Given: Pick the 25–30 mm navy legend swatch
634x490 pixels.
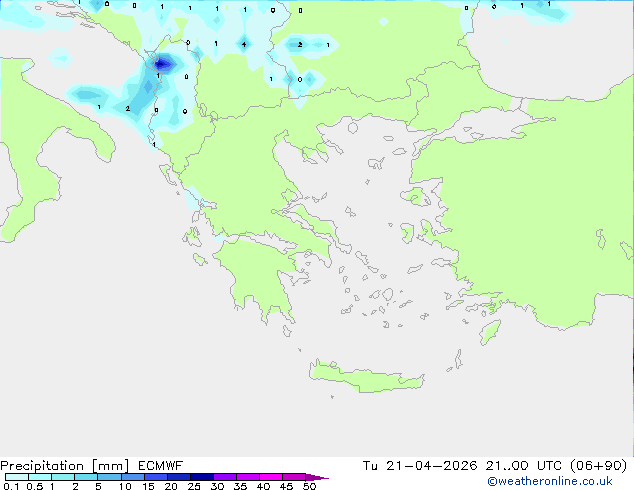Looking at the screenshot, I should pos(201,477).
